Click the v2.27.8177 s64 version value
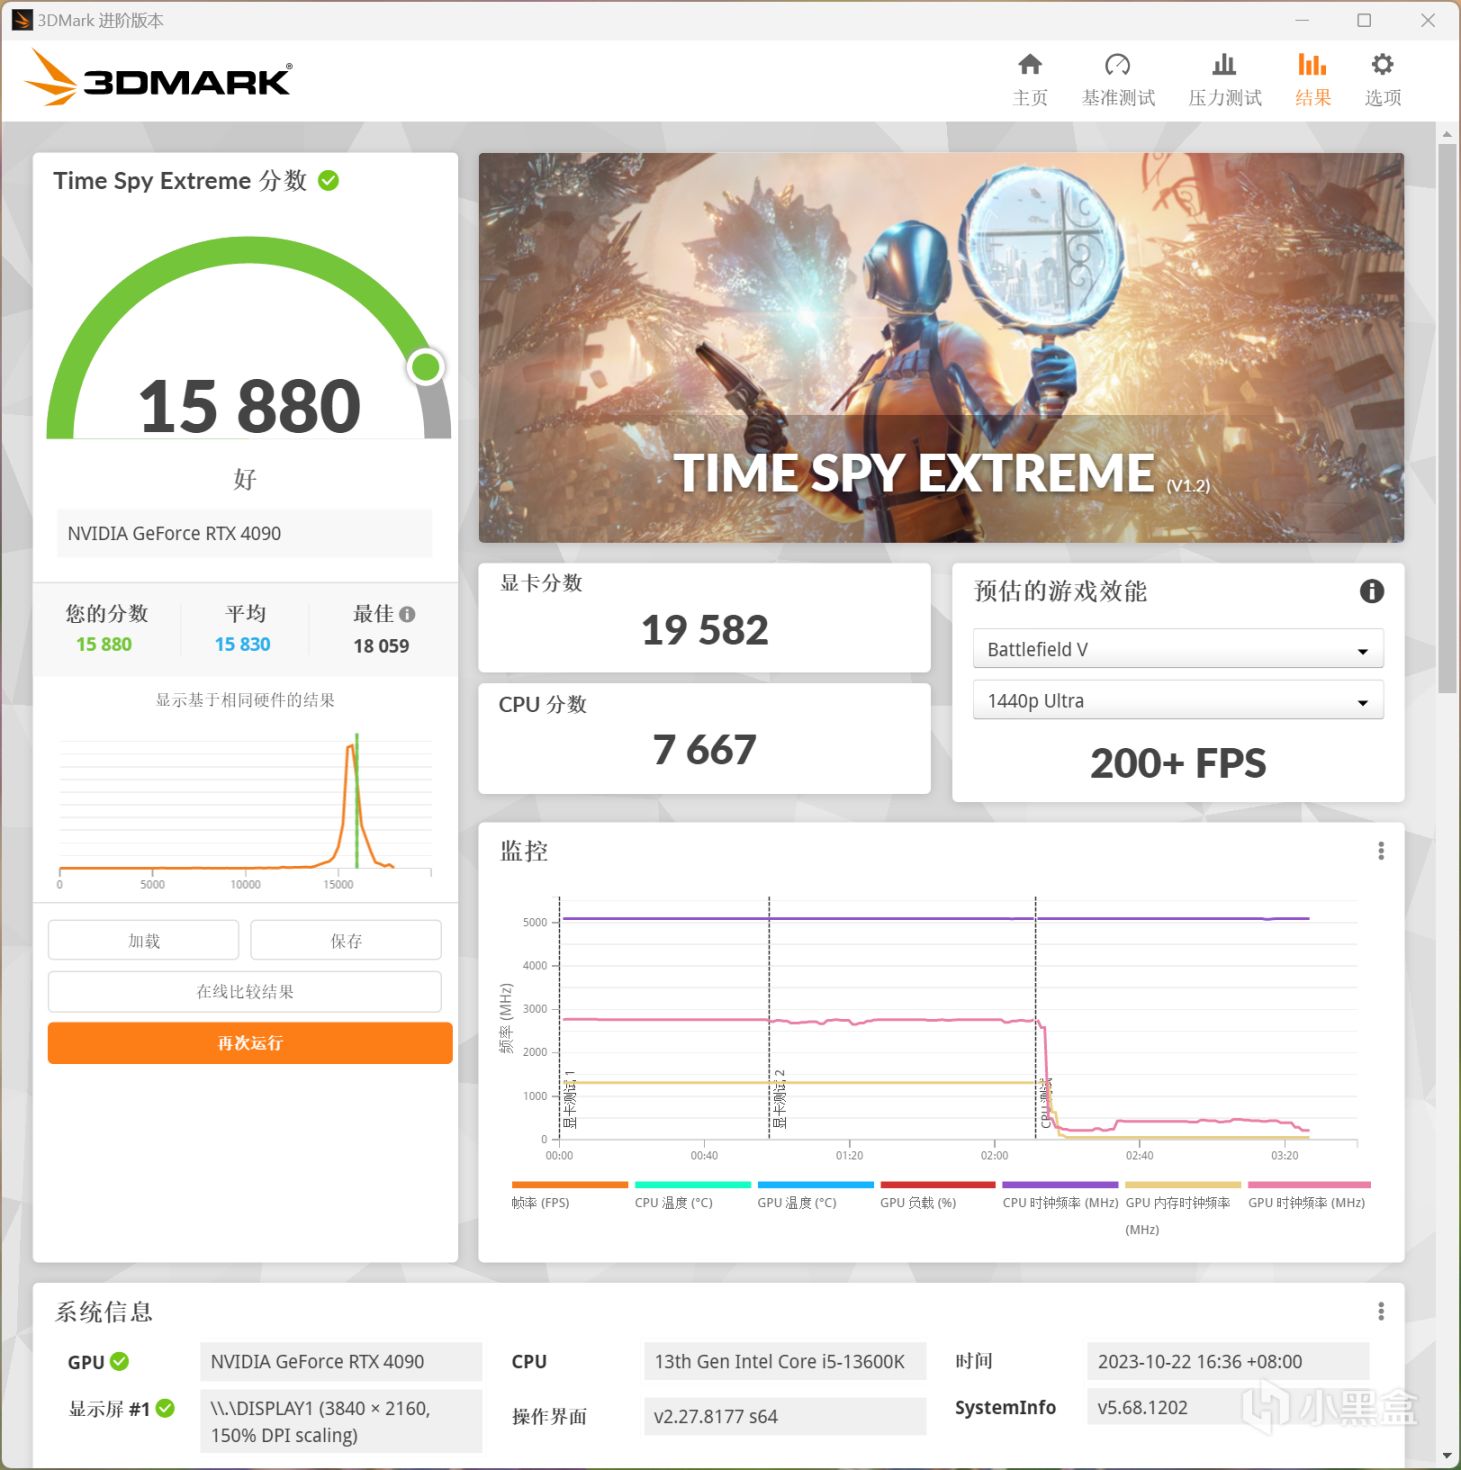Viewport: 1461px width, 1470px height. pos(785,1416)
